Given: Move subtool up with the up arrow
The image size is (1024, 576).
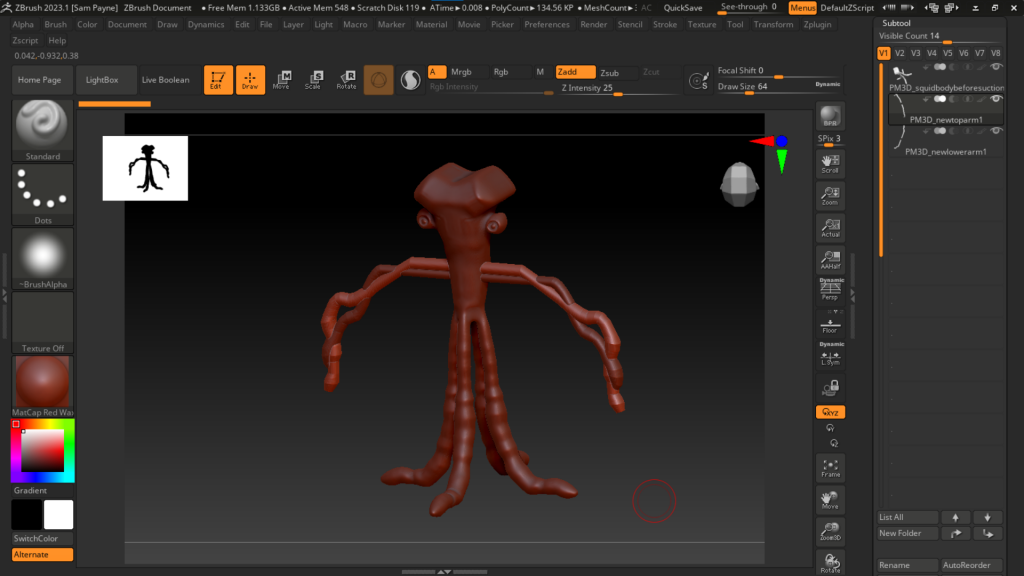Looking at the screenshot, I should tap(955, 517).
